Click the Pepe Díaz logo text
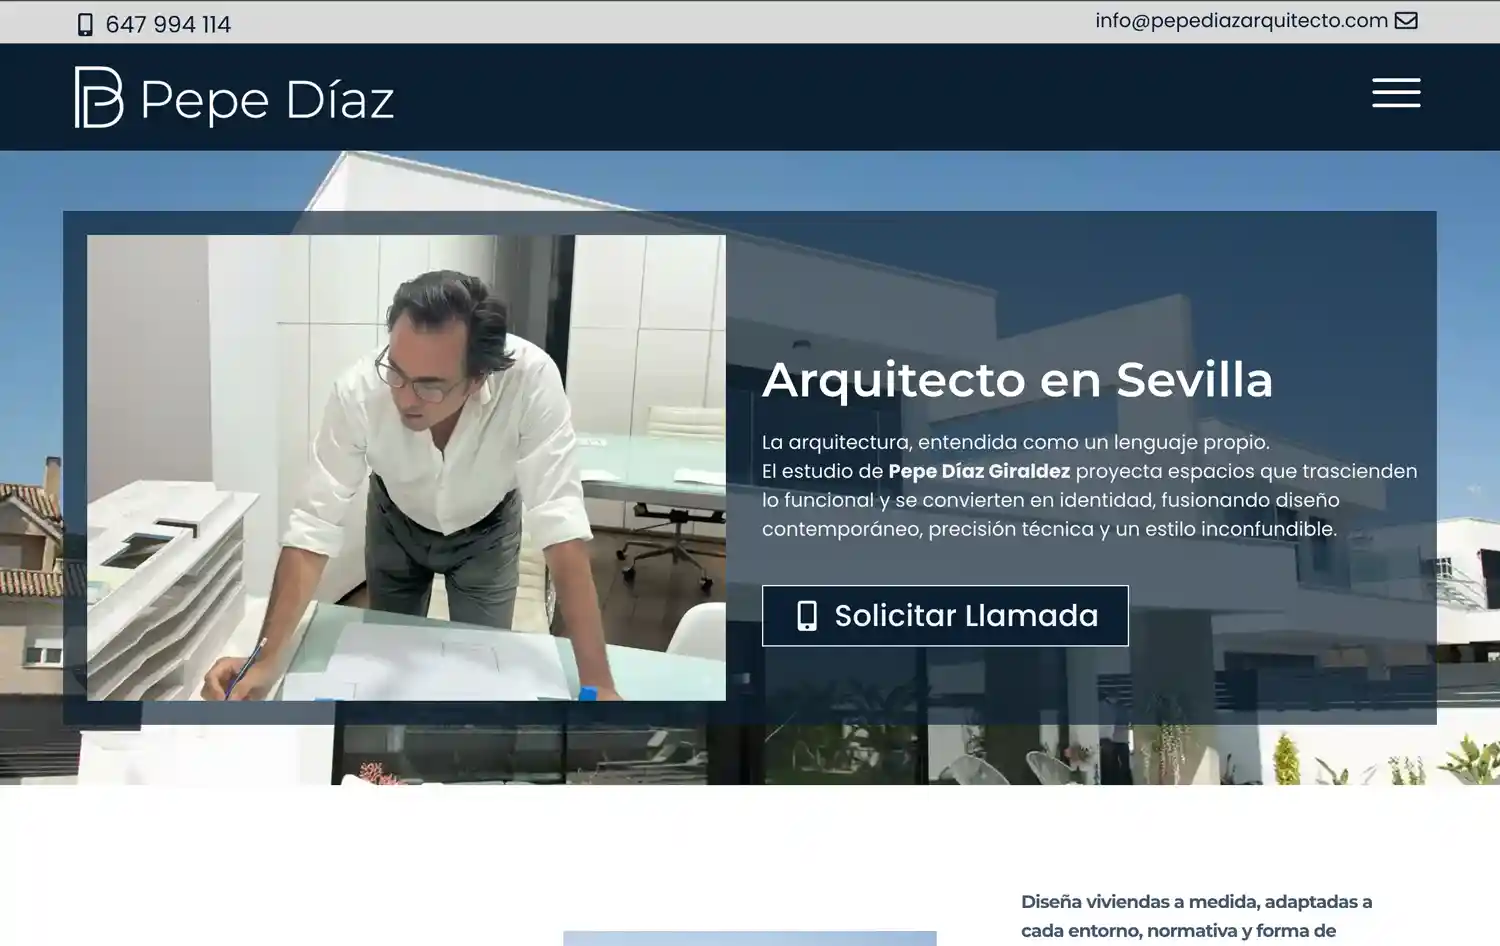The width and height of the screenshot is (1500, 946). pos(267,100)
